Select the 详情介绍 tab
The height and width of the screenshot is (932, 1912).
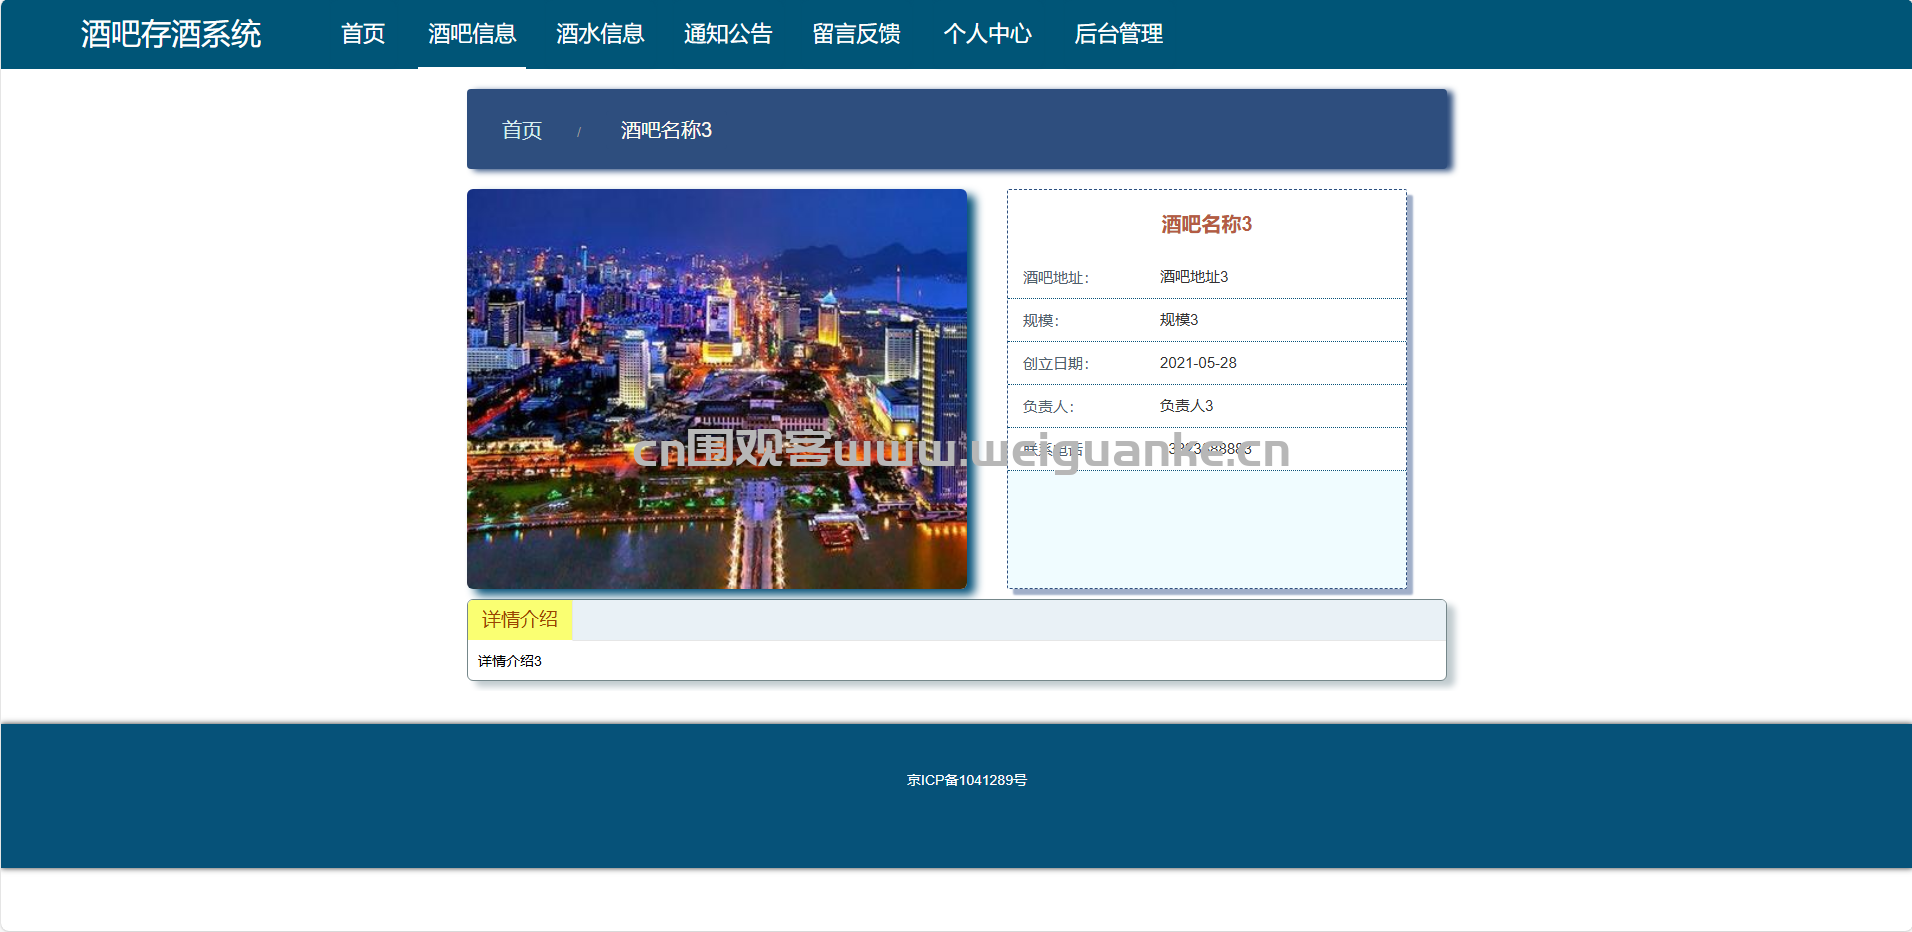[520, 620]
